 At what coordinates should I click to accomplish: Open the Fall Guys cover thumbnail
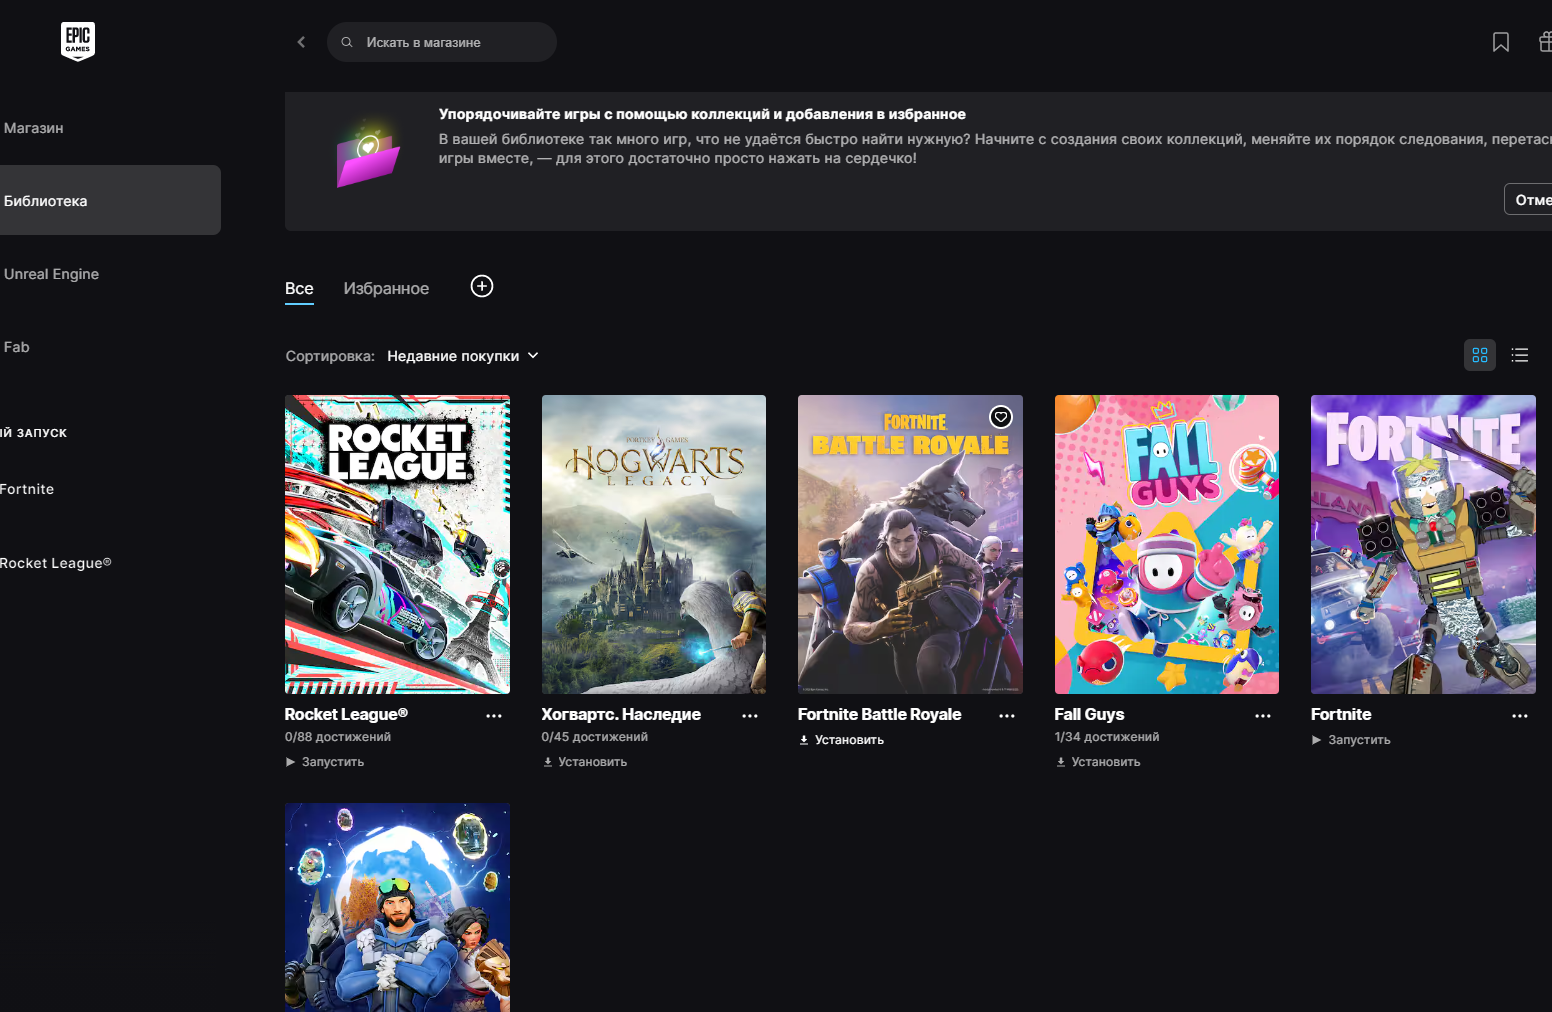[x=1166, y=544]
